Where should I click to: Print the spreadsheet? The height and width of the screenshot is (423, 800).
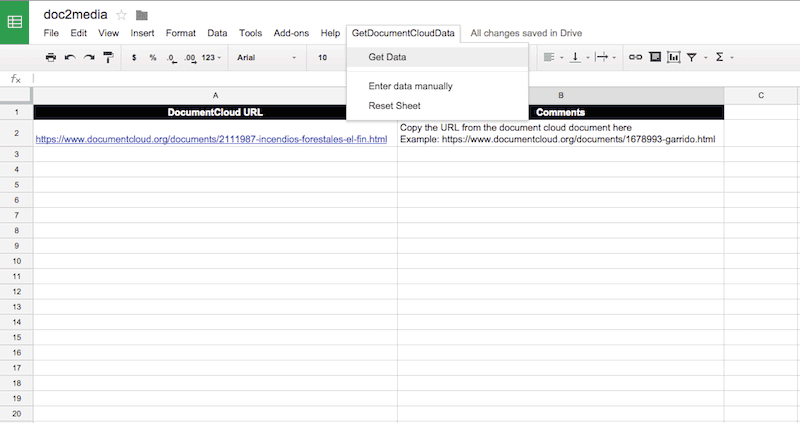tap(51, 57)
